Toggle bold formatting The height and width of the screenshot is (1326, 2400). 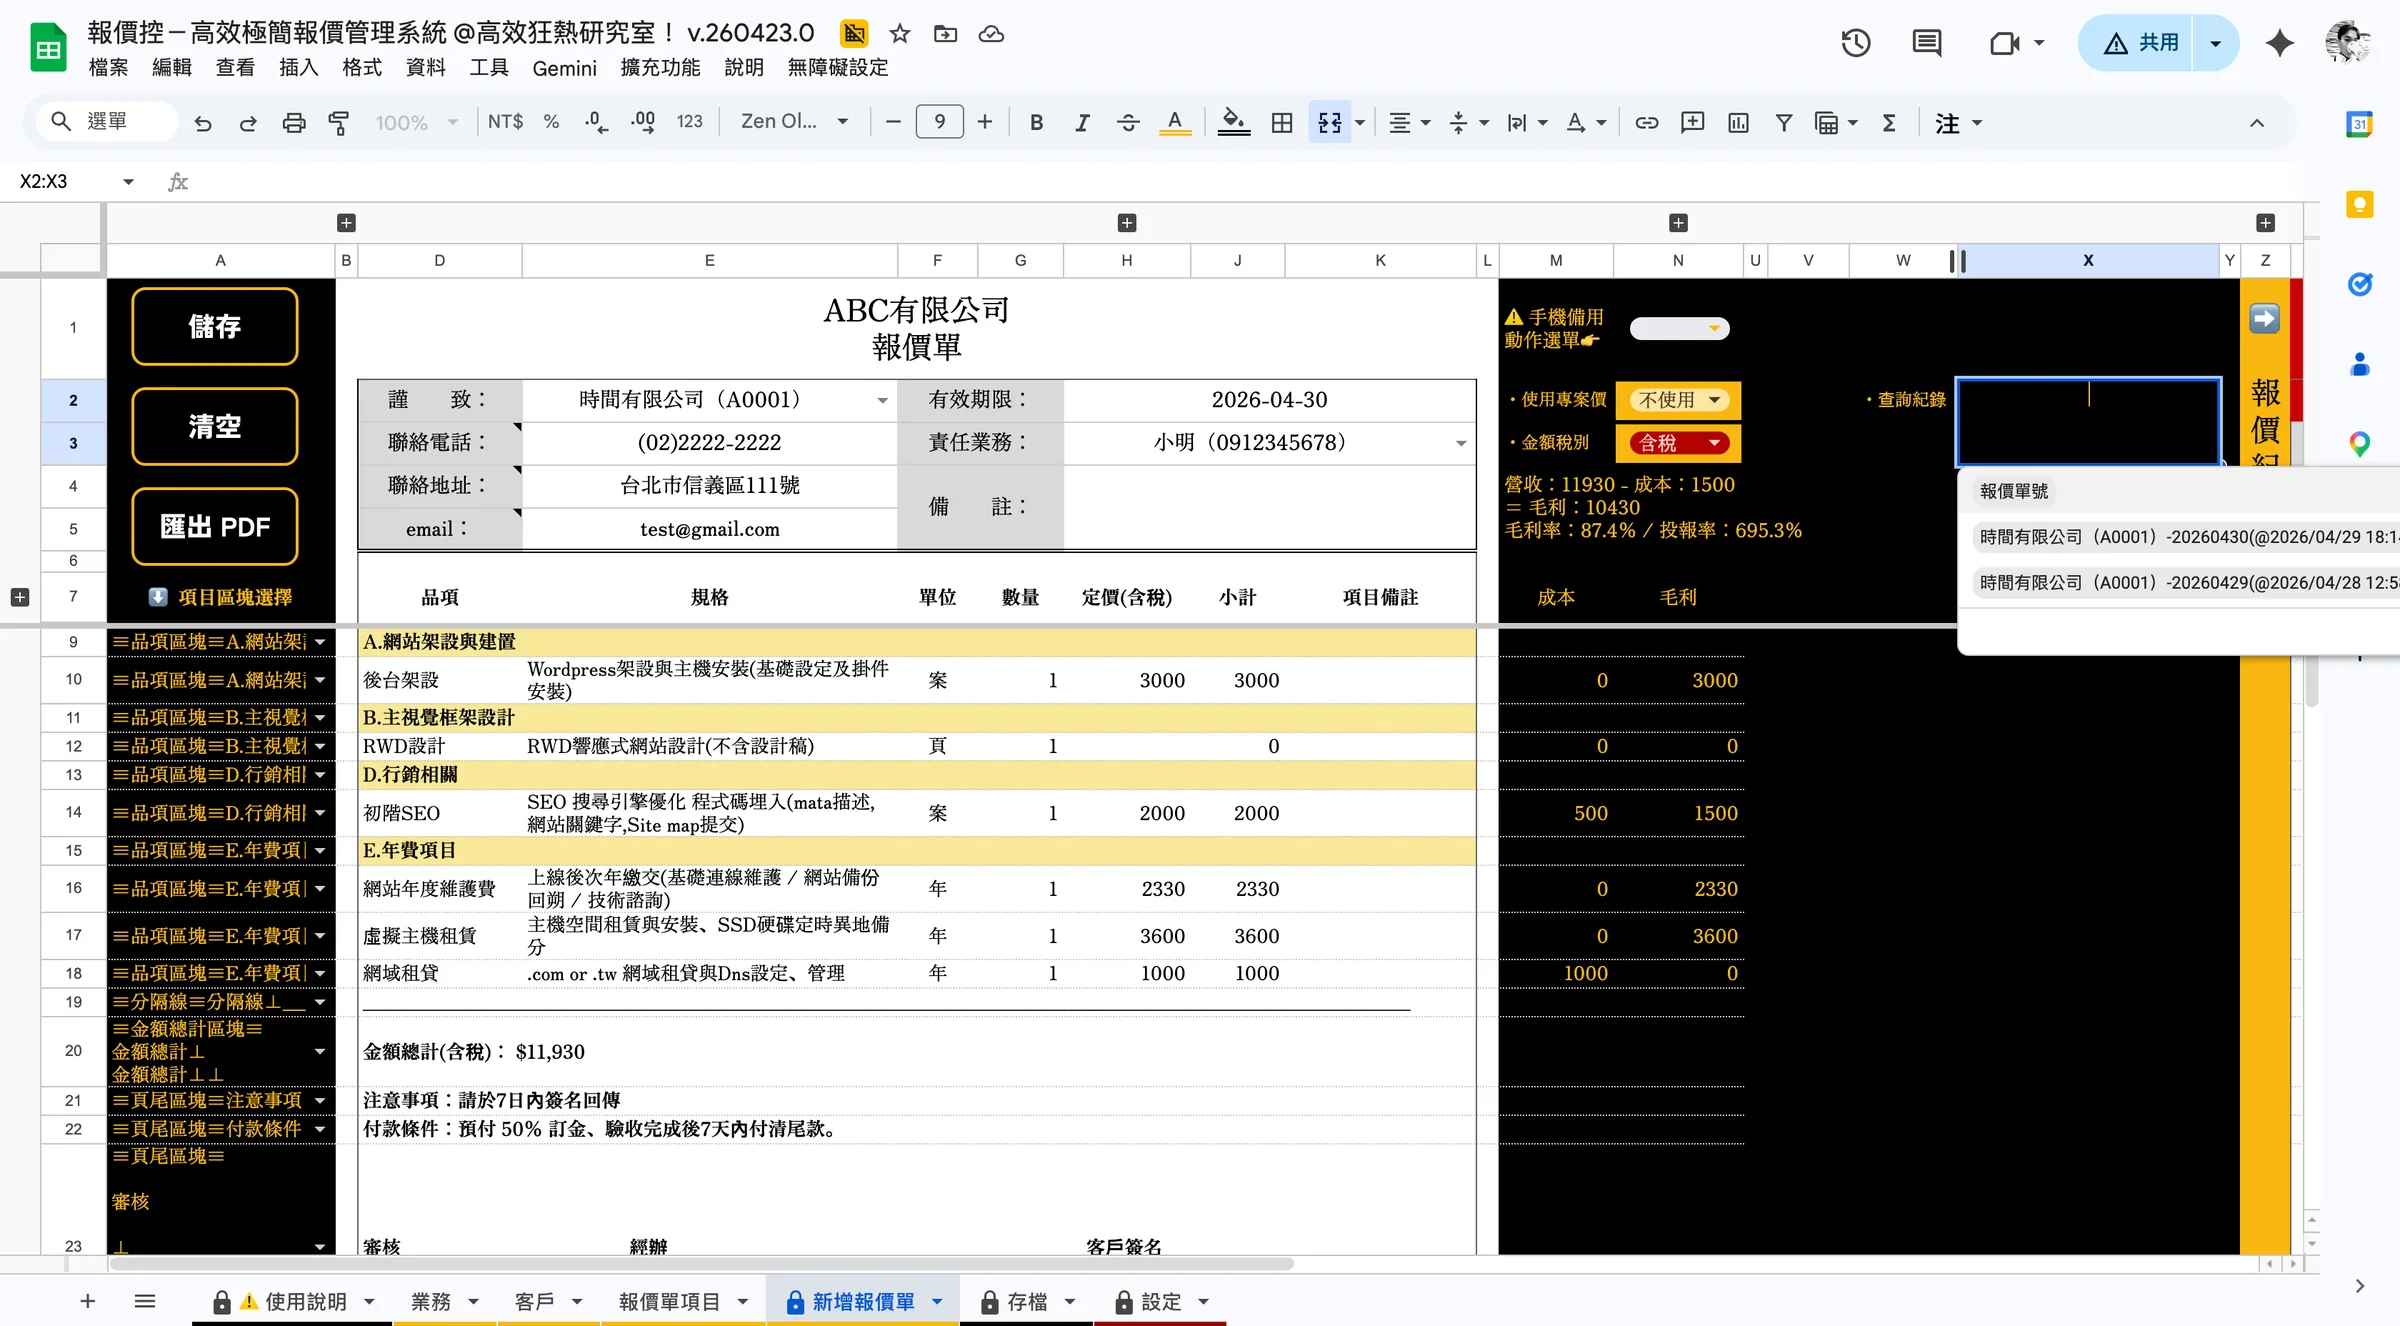click(1036, 123)
